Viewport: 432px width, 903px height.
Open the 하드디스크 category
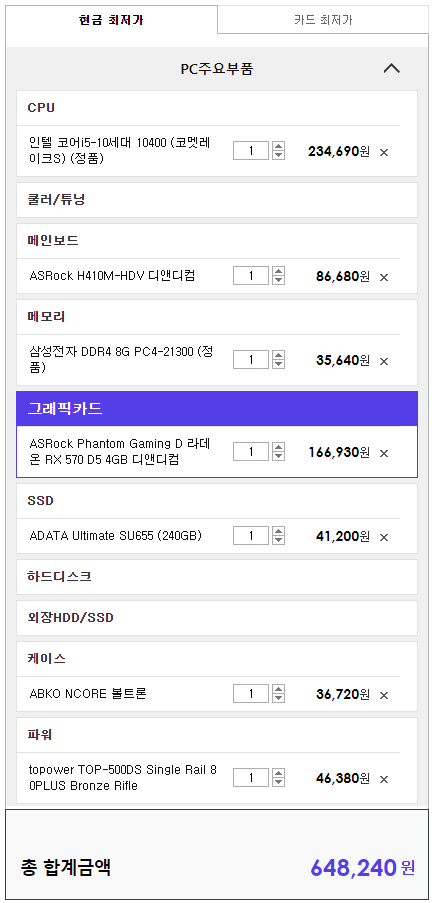217,576
